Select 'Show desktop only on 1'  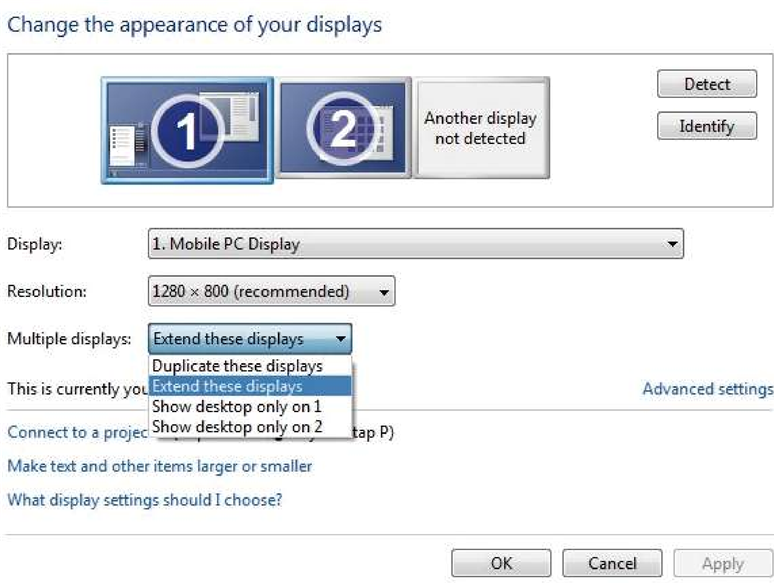(237, 407)
